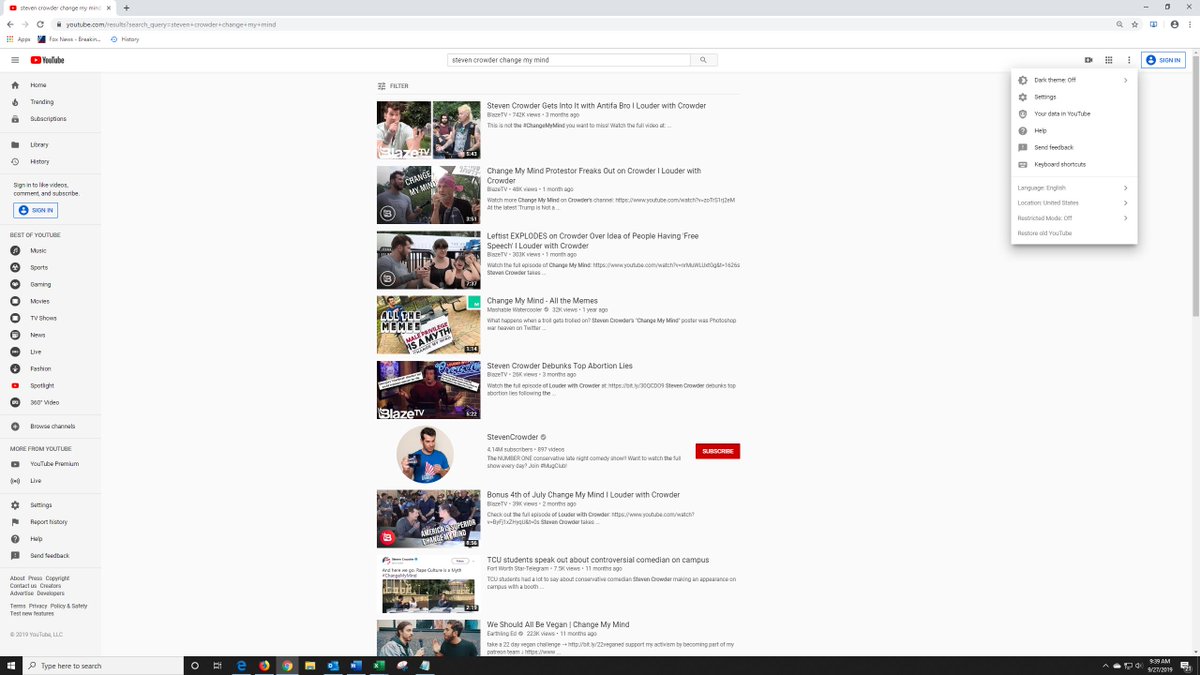1200x675 pixels.
Task: Expand Restricted Mode: Off option
Action: pyautogui.click(x=1073, y=218)
